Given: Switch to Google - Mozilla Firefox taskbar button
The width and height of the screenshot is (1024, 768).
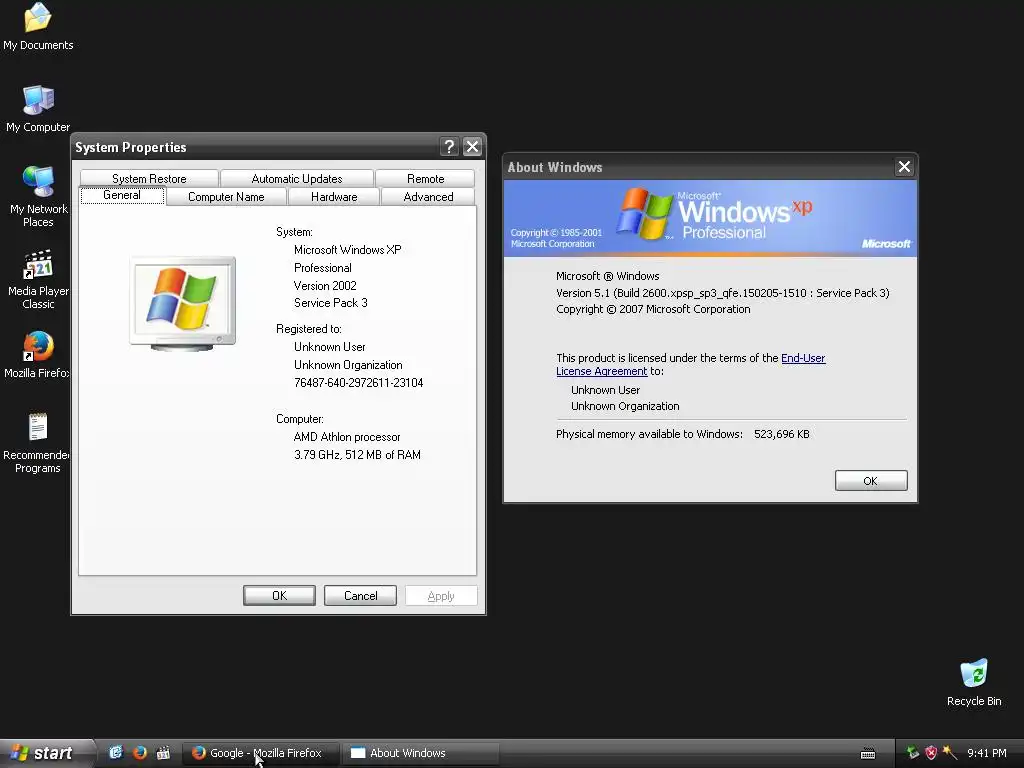Looking at the screenshot, I should point(260,754).
